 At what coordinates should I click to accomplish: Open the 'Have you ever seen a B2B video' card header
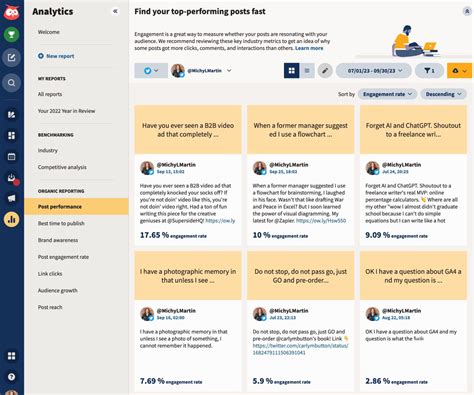click(188, 130)
